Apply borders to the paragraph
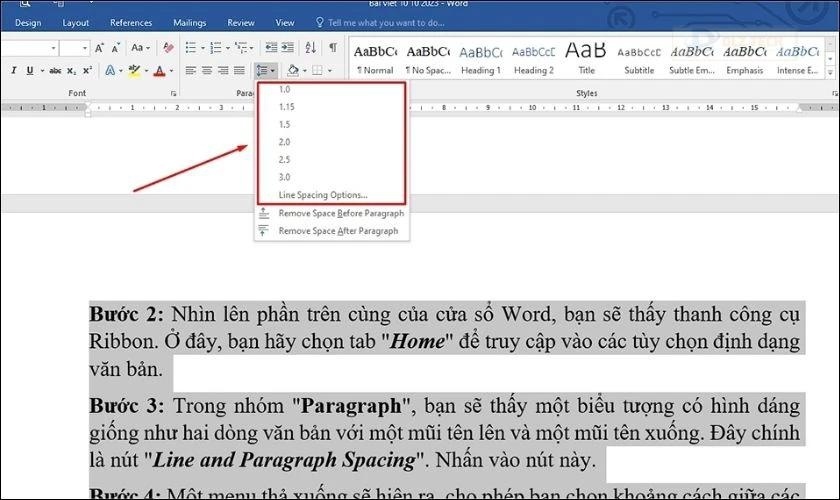 point(317,70)
